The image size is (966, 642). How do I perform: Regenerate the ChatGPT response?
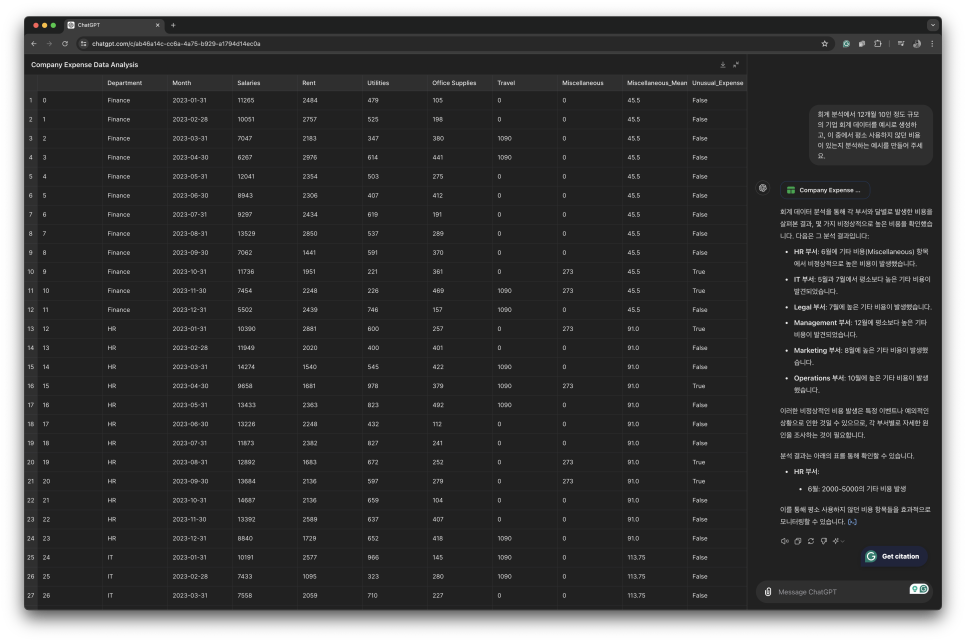click(811, 541)
